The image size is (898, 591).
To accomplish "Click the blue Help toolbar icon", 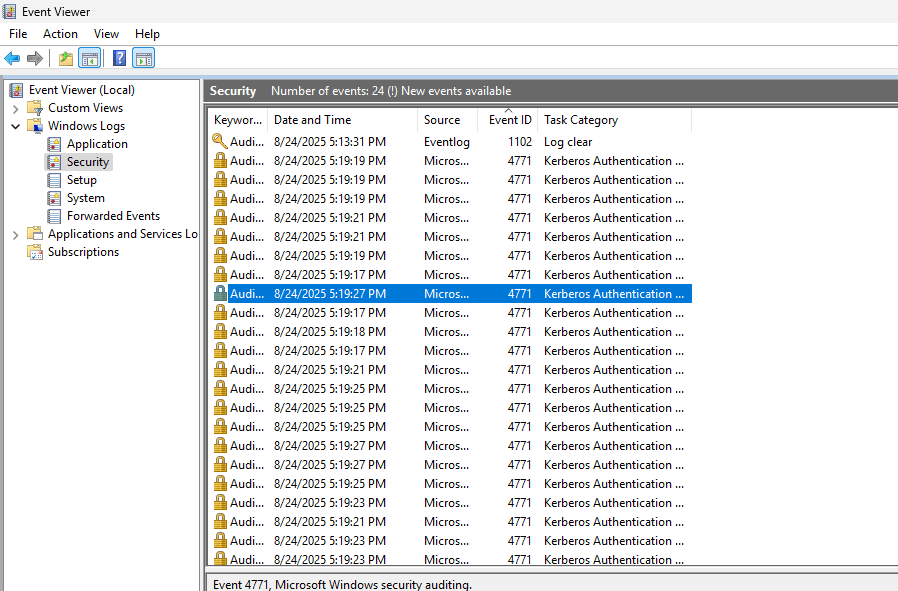I will (x=119, y=58).
